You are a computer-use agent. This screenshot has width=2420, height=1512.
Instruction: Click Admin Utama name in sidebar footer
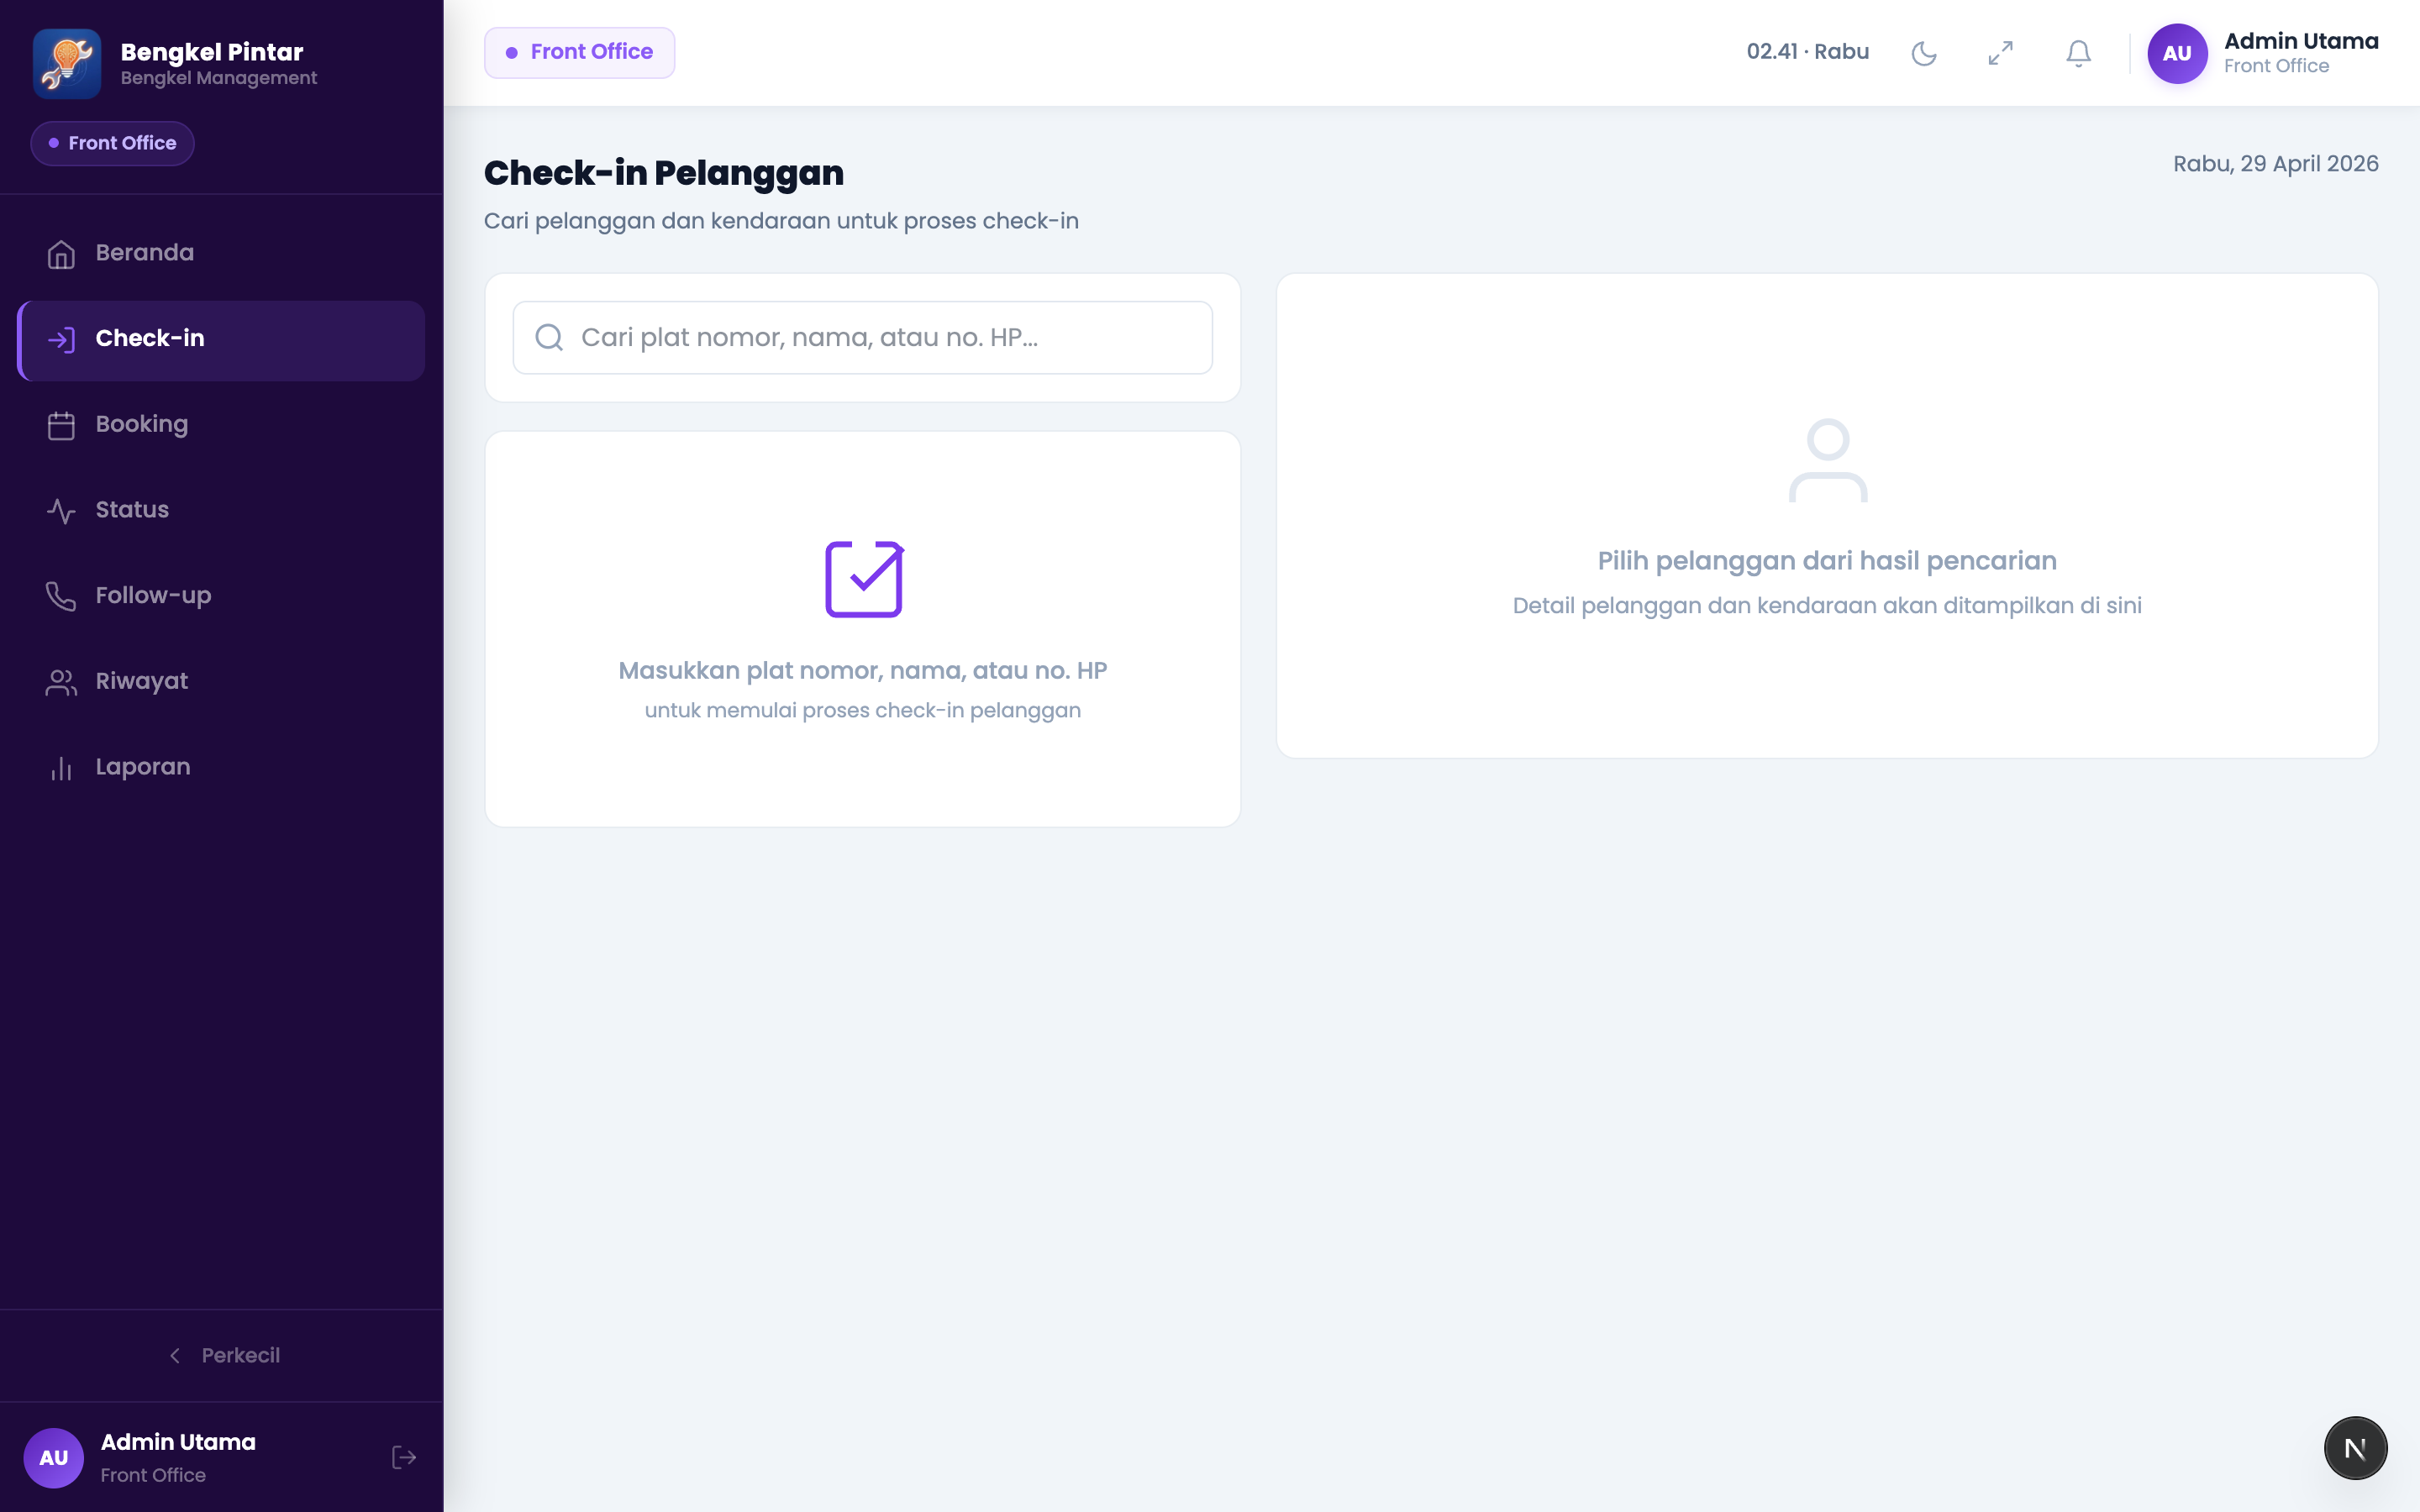pos(178,1442)
